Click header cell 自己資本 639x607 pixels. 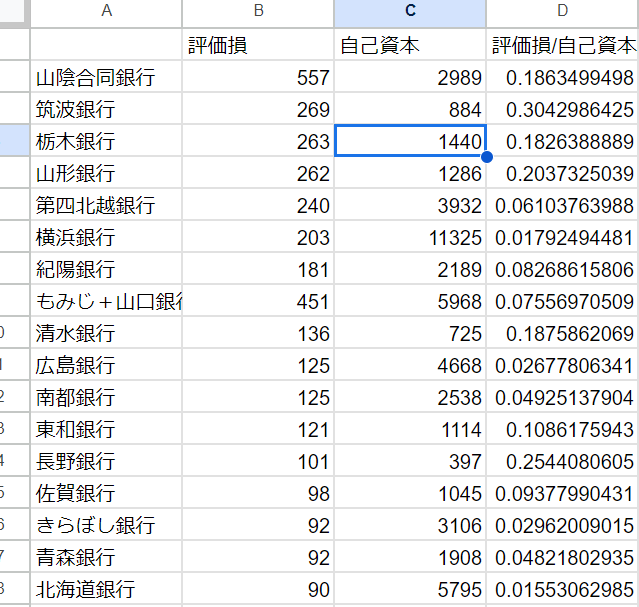click(x=410, y=45)
